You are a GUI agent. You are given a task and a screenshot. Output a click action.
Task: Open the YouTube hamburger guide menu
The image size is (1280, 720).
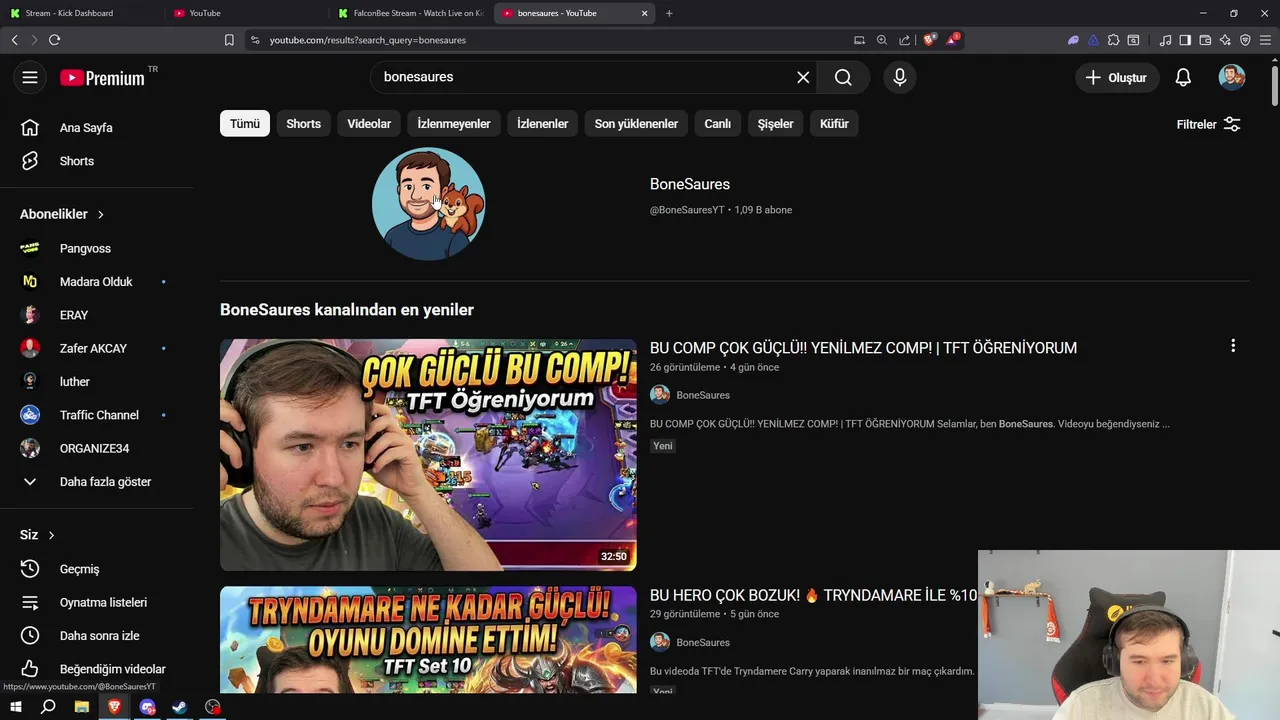30,77
